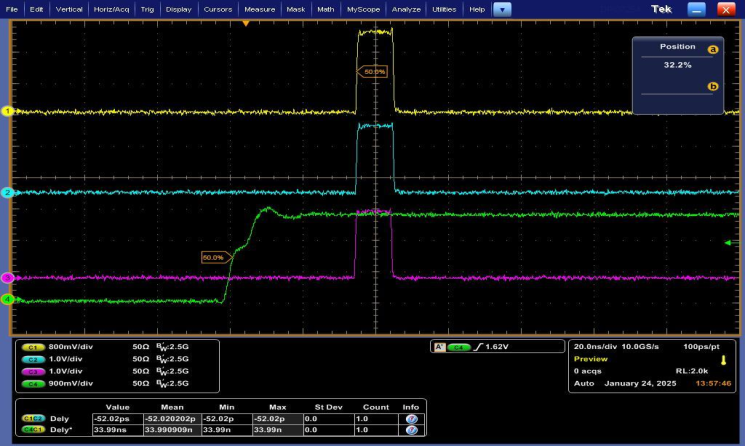The image size is (745, 446).
Task: Click the A trigger badge in trigger readout
Action: (438, 347)
